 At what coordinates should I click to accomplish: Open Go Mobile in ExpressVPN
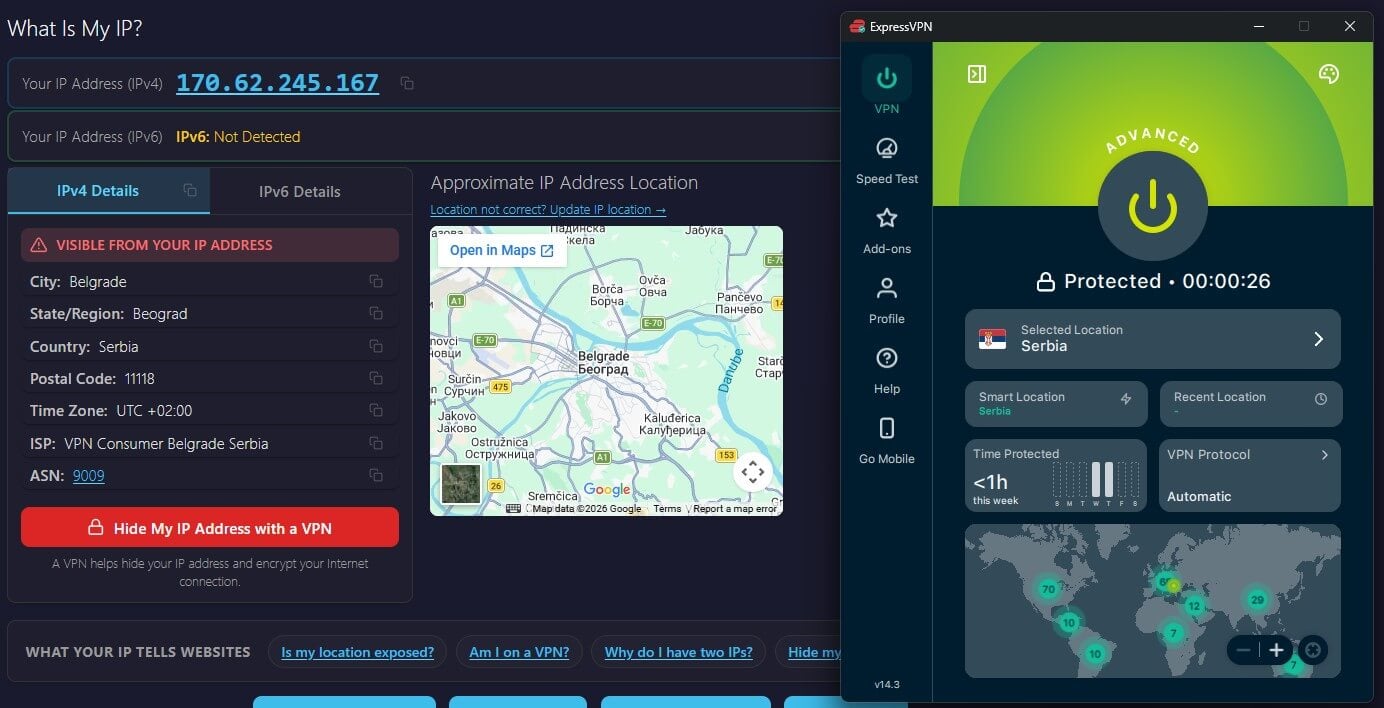pos(886,440)
